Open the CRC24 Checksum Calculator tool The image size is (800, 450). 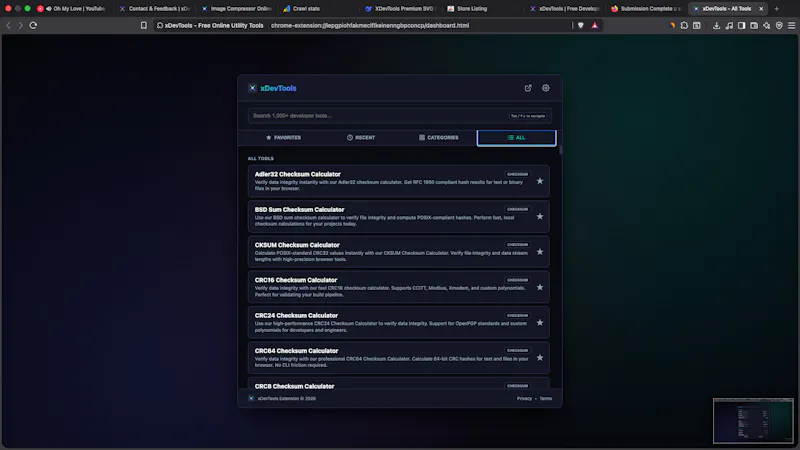pyautogui.click(x=398, y=322)
